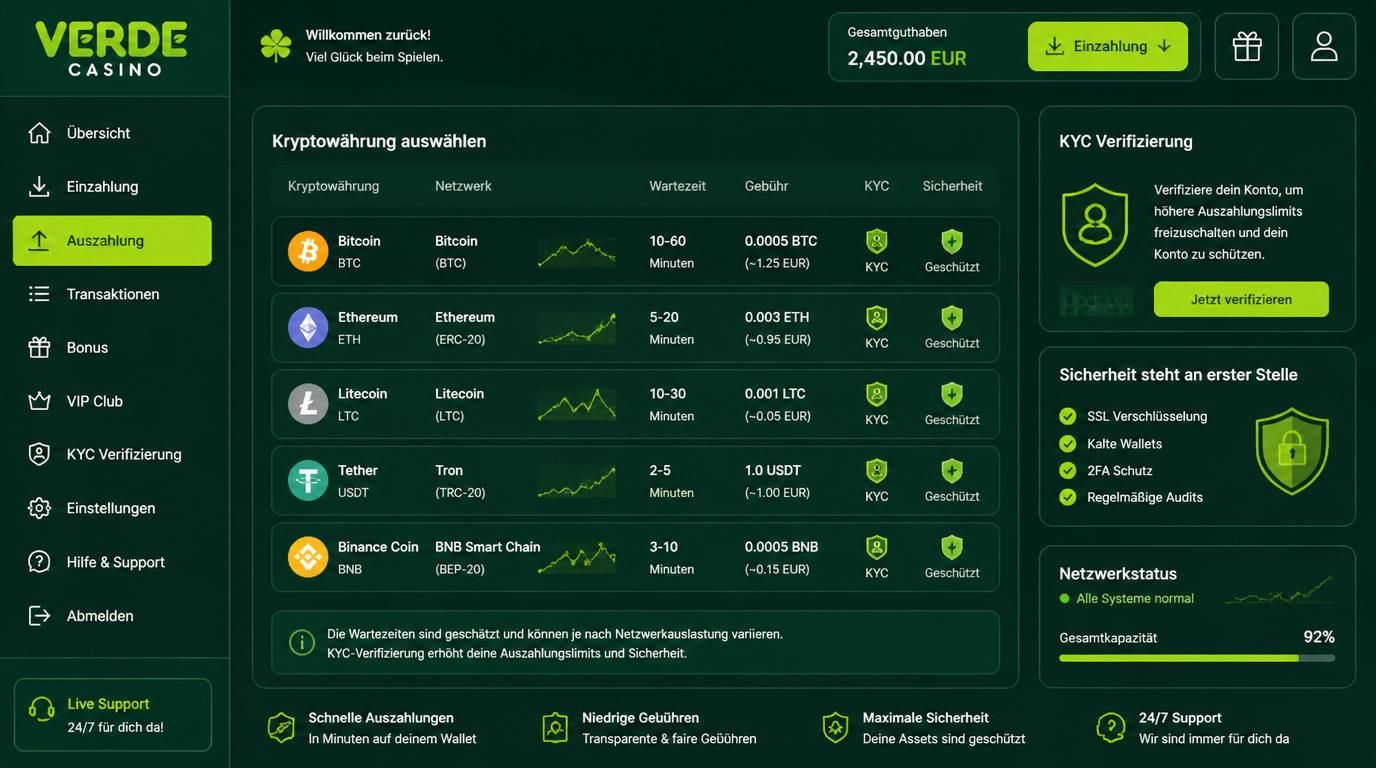Click the Bitcoin network price chart
The image size is (1376, 768).
coord(577,252)
